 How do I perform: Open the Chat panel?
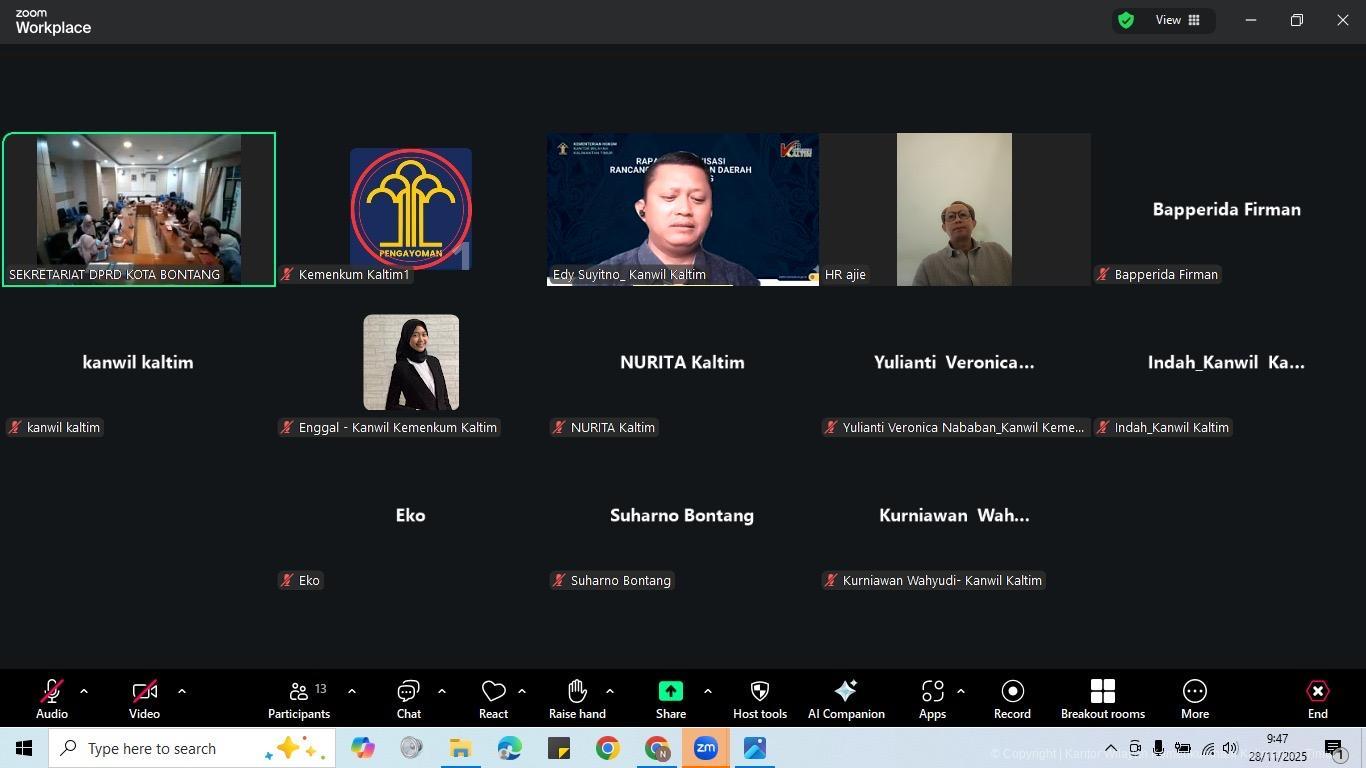point(408,699)
